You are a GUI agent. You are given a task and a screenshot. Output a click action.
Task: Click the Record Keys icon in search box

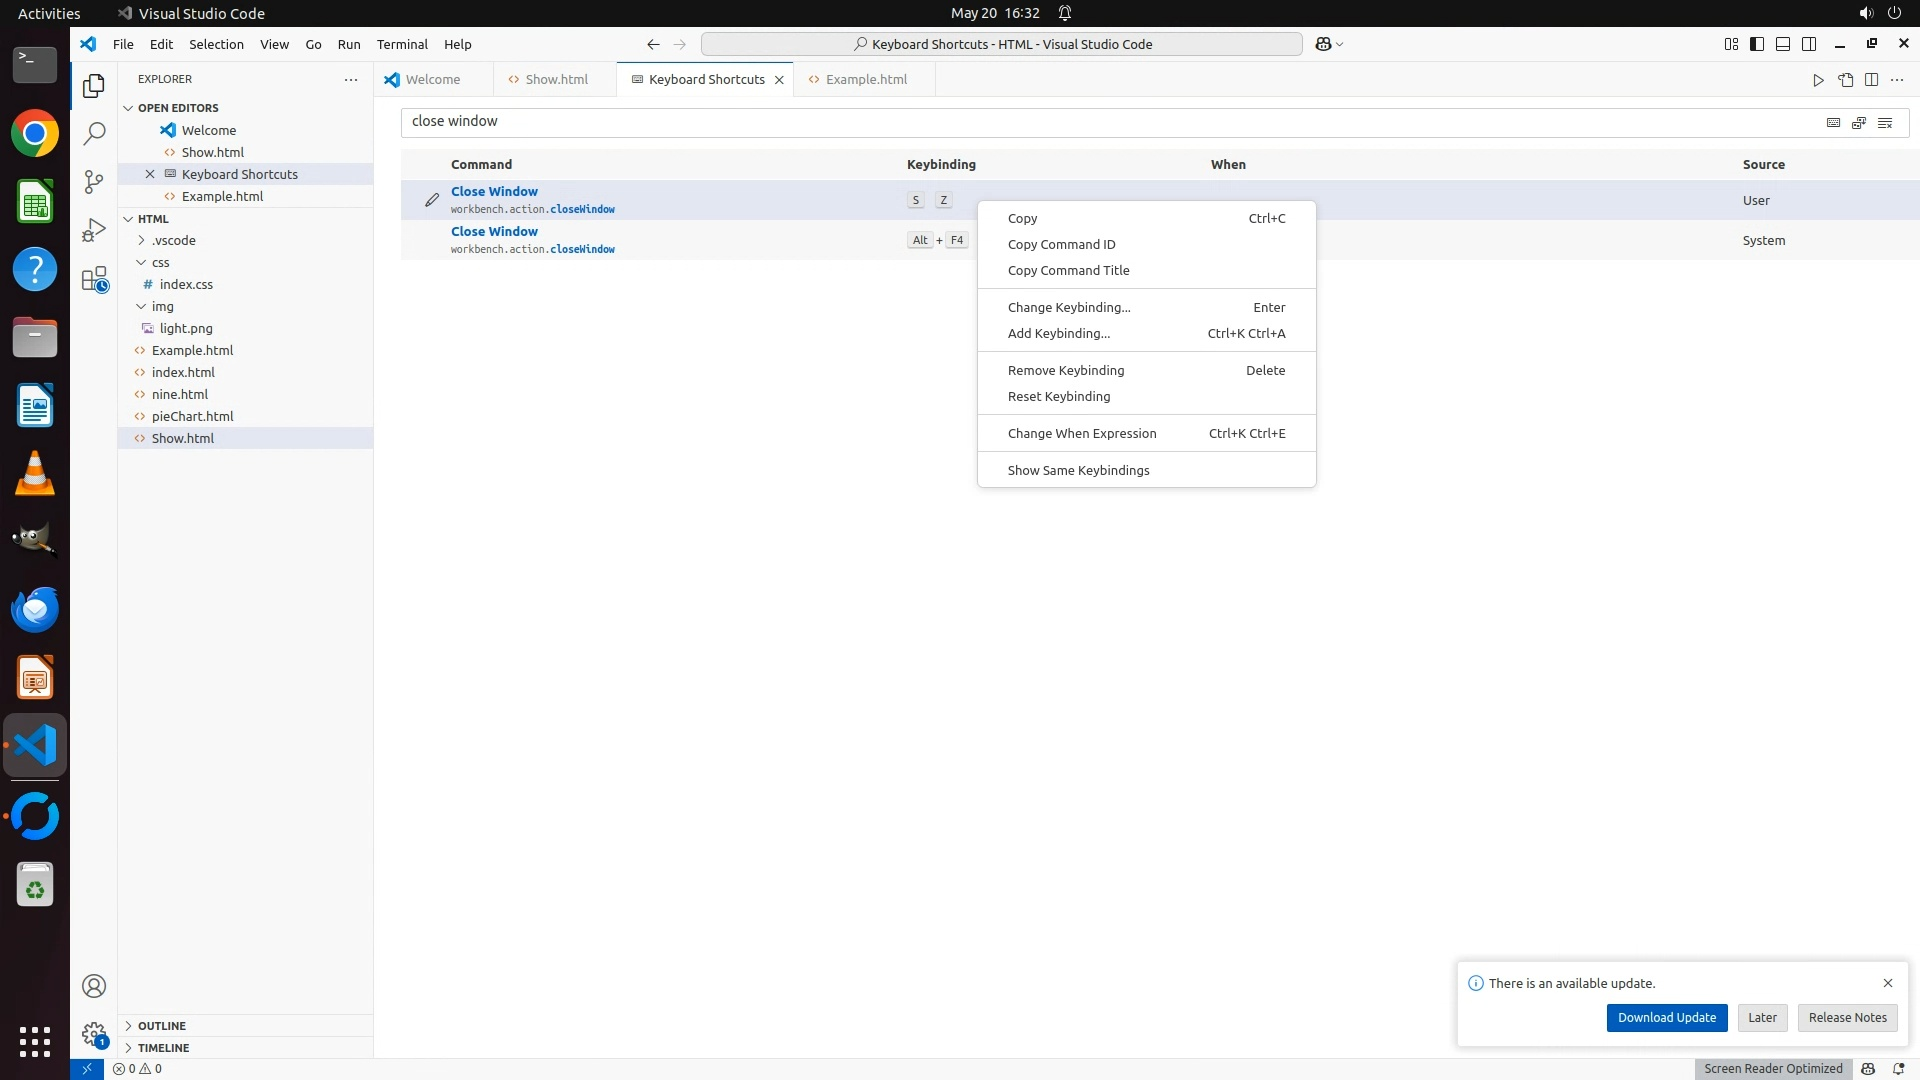click(x=1833, y=122)
